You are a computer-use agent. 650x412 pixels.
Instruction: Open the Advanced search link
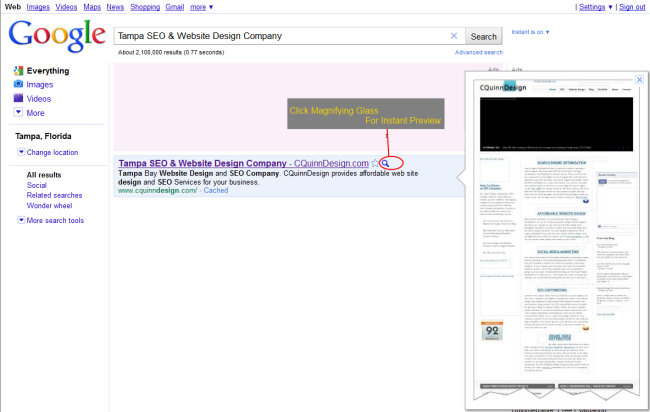tap(478, 52)
